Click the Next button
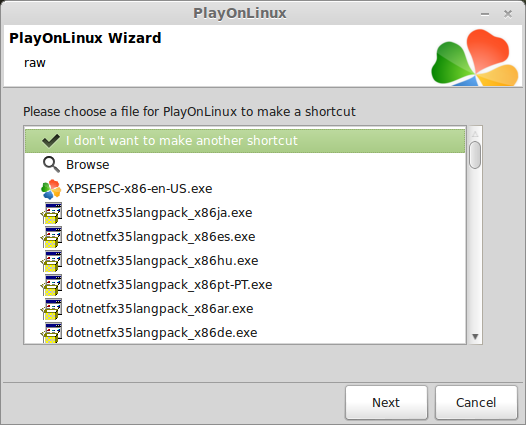Viewport: 526px width, 425px height. [386, 403]
